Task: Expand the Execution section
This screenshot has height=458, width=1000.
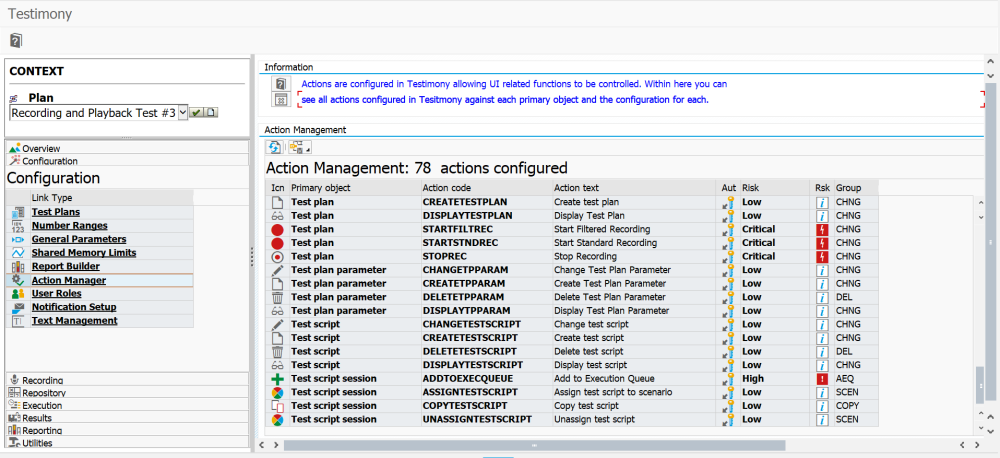Action: pos(128,405)
